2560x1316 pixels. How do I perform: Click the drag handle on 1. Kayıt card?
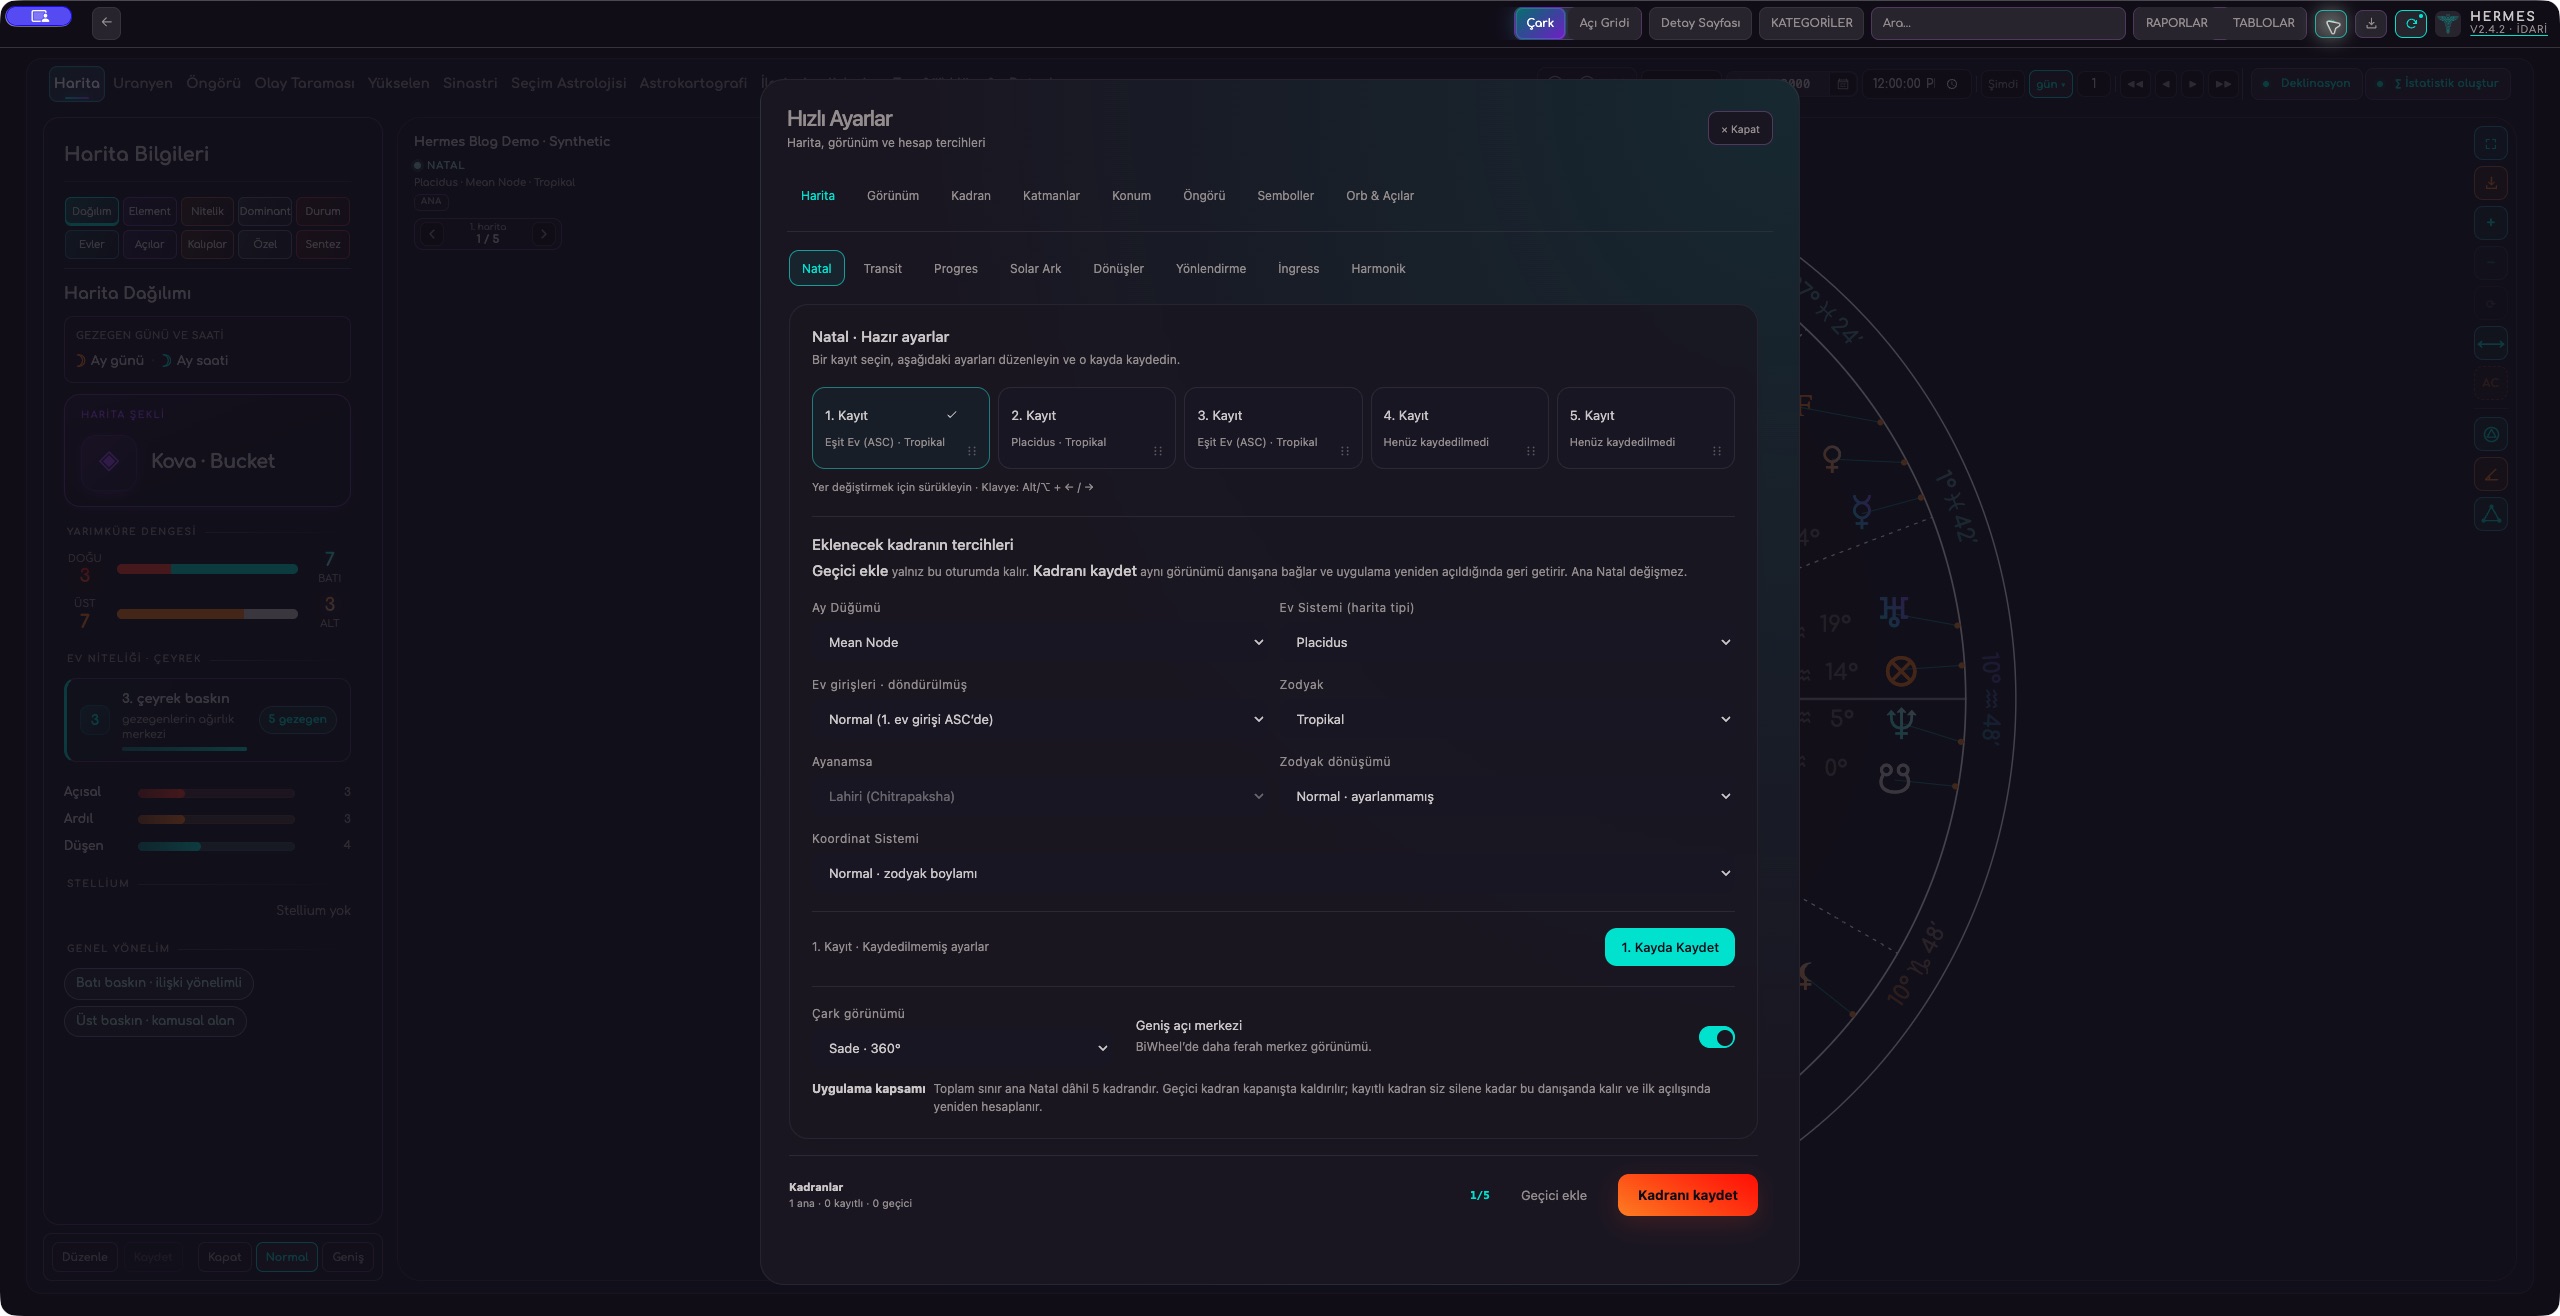tap(971, 451)
